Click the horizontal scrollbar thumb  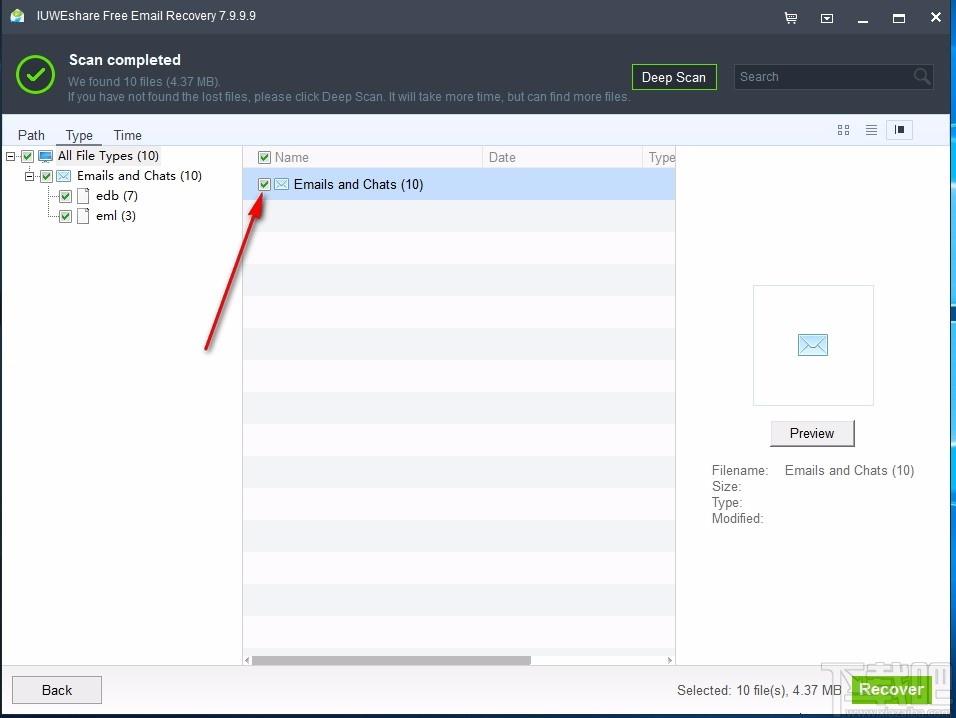coord(391,661)
